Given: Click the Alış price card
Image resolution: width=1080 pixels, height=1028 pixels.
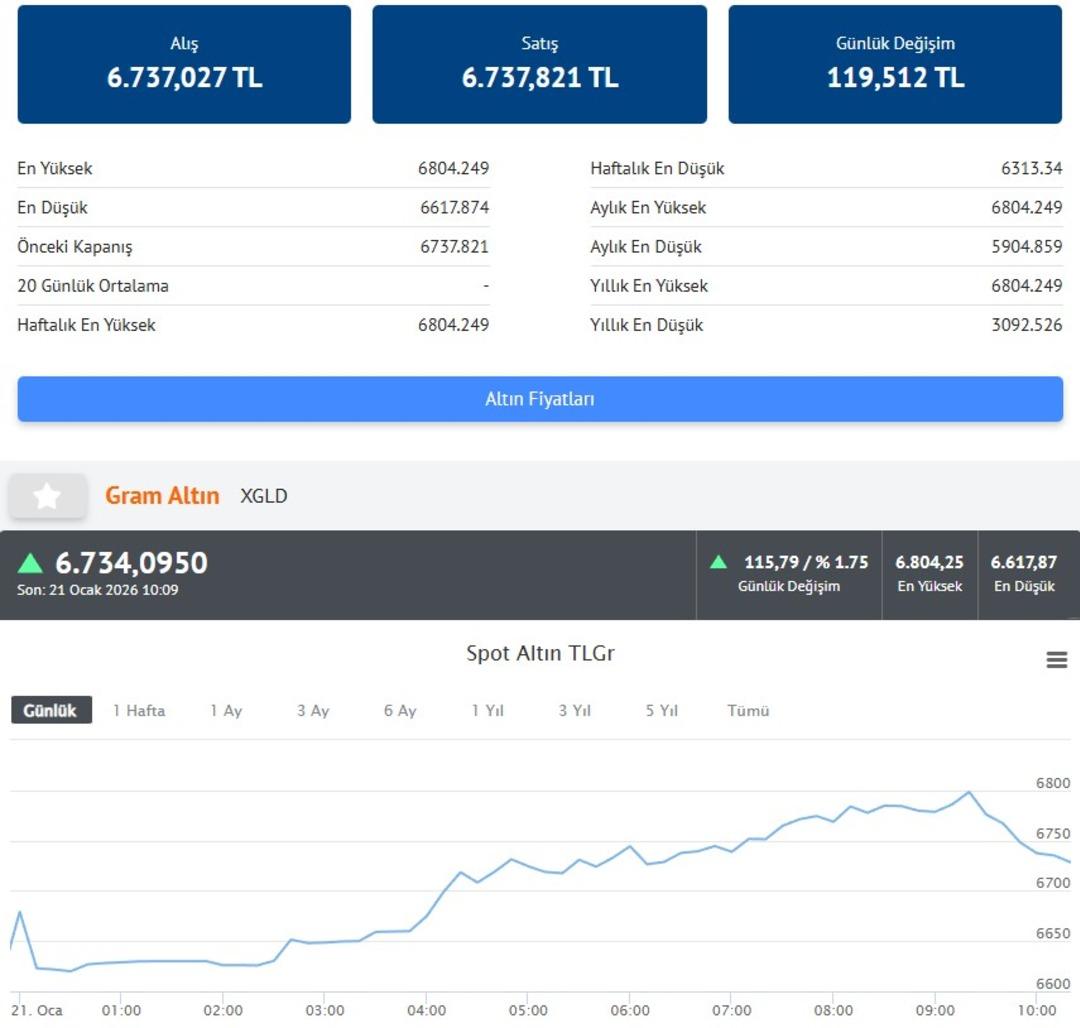Looking at the screenshot, I should 184,64.
